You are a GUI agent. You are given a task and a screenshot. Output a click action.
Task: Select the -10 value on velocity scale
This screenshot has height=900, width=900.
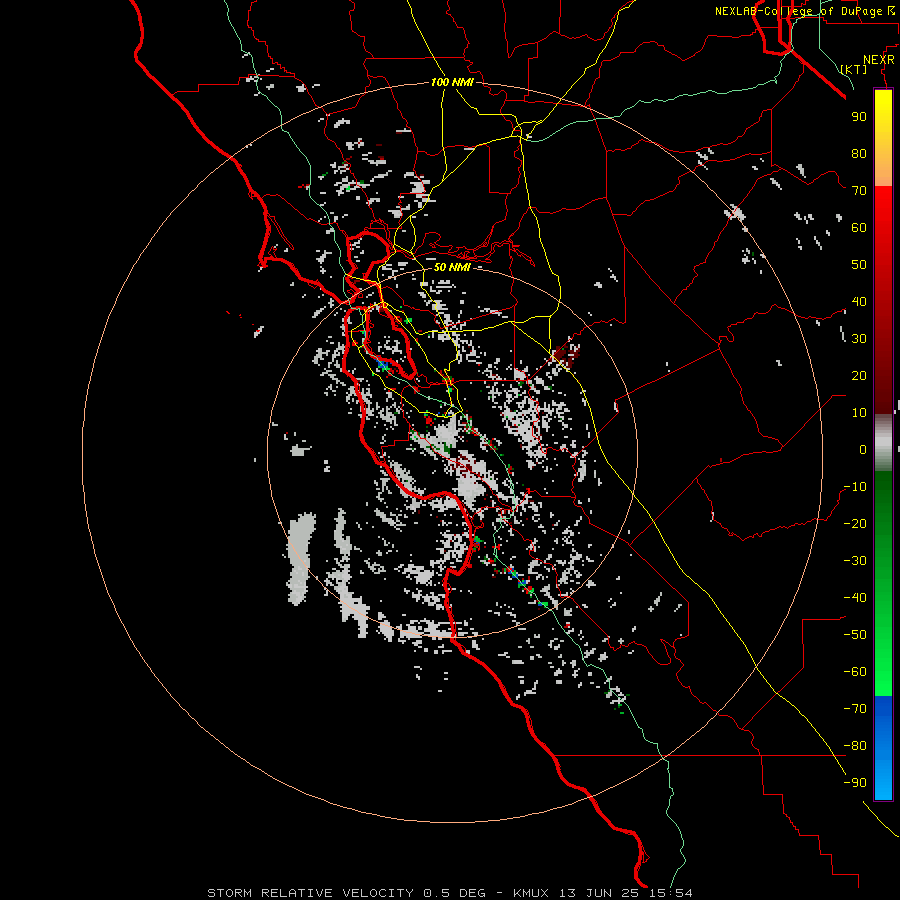click(x=855, y=487)
